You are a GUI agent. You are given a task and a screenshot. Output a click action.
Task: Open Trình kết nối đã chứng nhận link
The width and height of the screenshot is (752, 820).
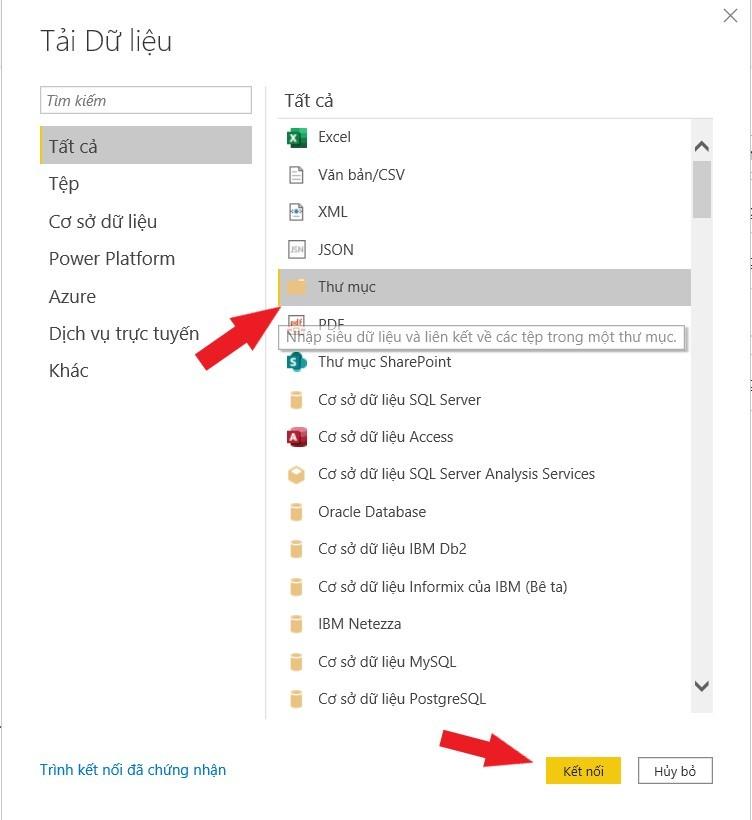(x=133, y=770)
